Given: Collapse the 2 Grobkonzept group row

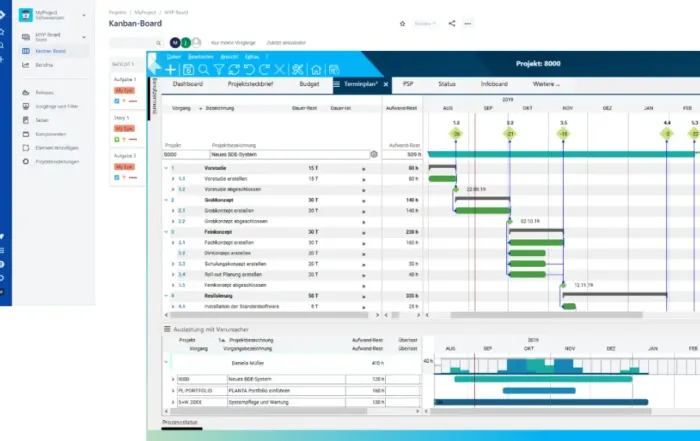Looking at the screenshot, I should pyautogui.click(x=166, y=200).
